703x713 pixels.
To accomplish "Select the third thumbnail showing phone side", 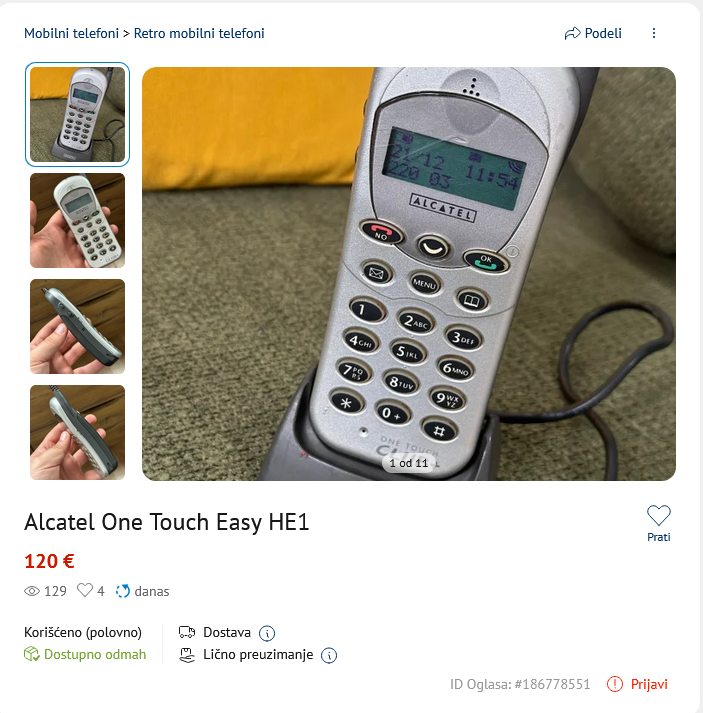I will (77, 326).
